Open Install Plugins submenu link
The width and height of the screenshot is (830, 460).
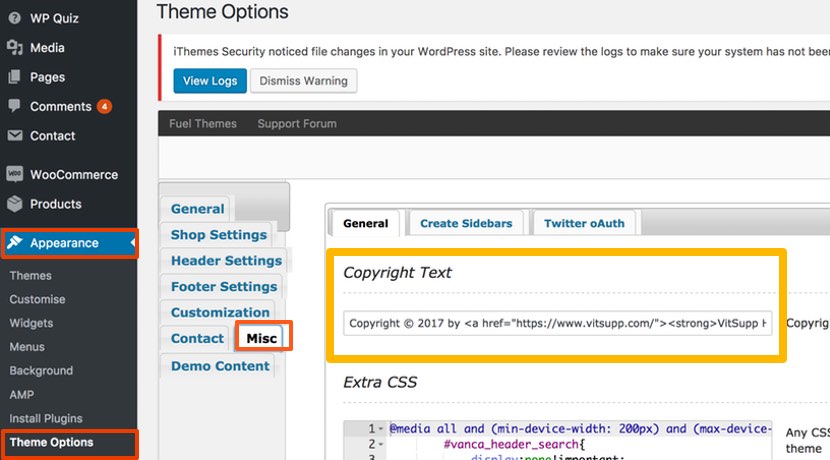pyautogui.click(x=46, y=418)
